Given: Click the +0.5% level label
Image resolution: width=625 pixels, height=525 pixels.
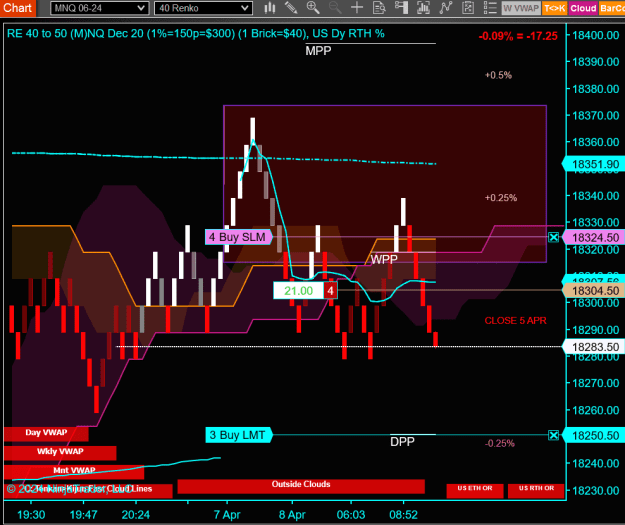Looking at the screenshot, I should [x=498, y=75].
